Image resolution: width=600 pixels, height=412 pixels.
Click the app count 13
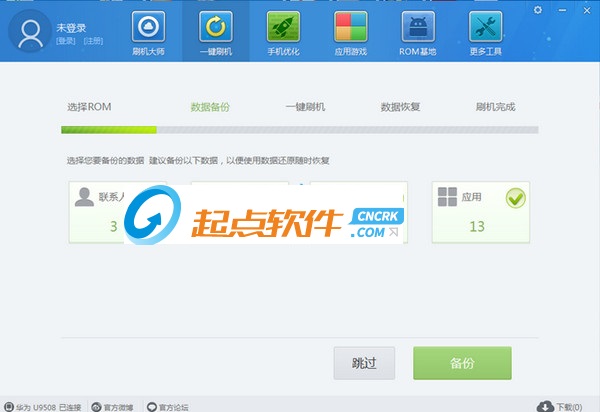point(477,226)
